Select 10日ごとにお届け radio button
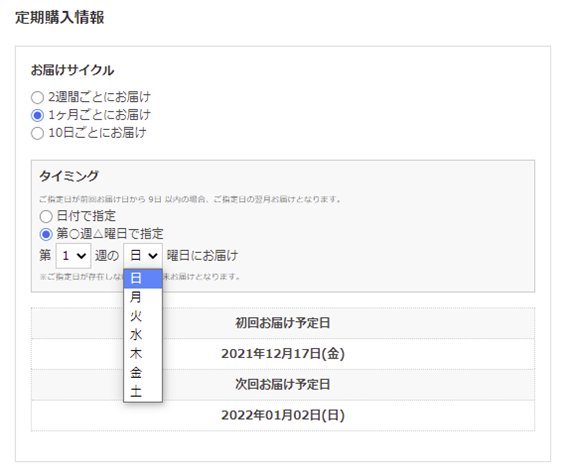The image size is (567, 473). coord(37,133)
